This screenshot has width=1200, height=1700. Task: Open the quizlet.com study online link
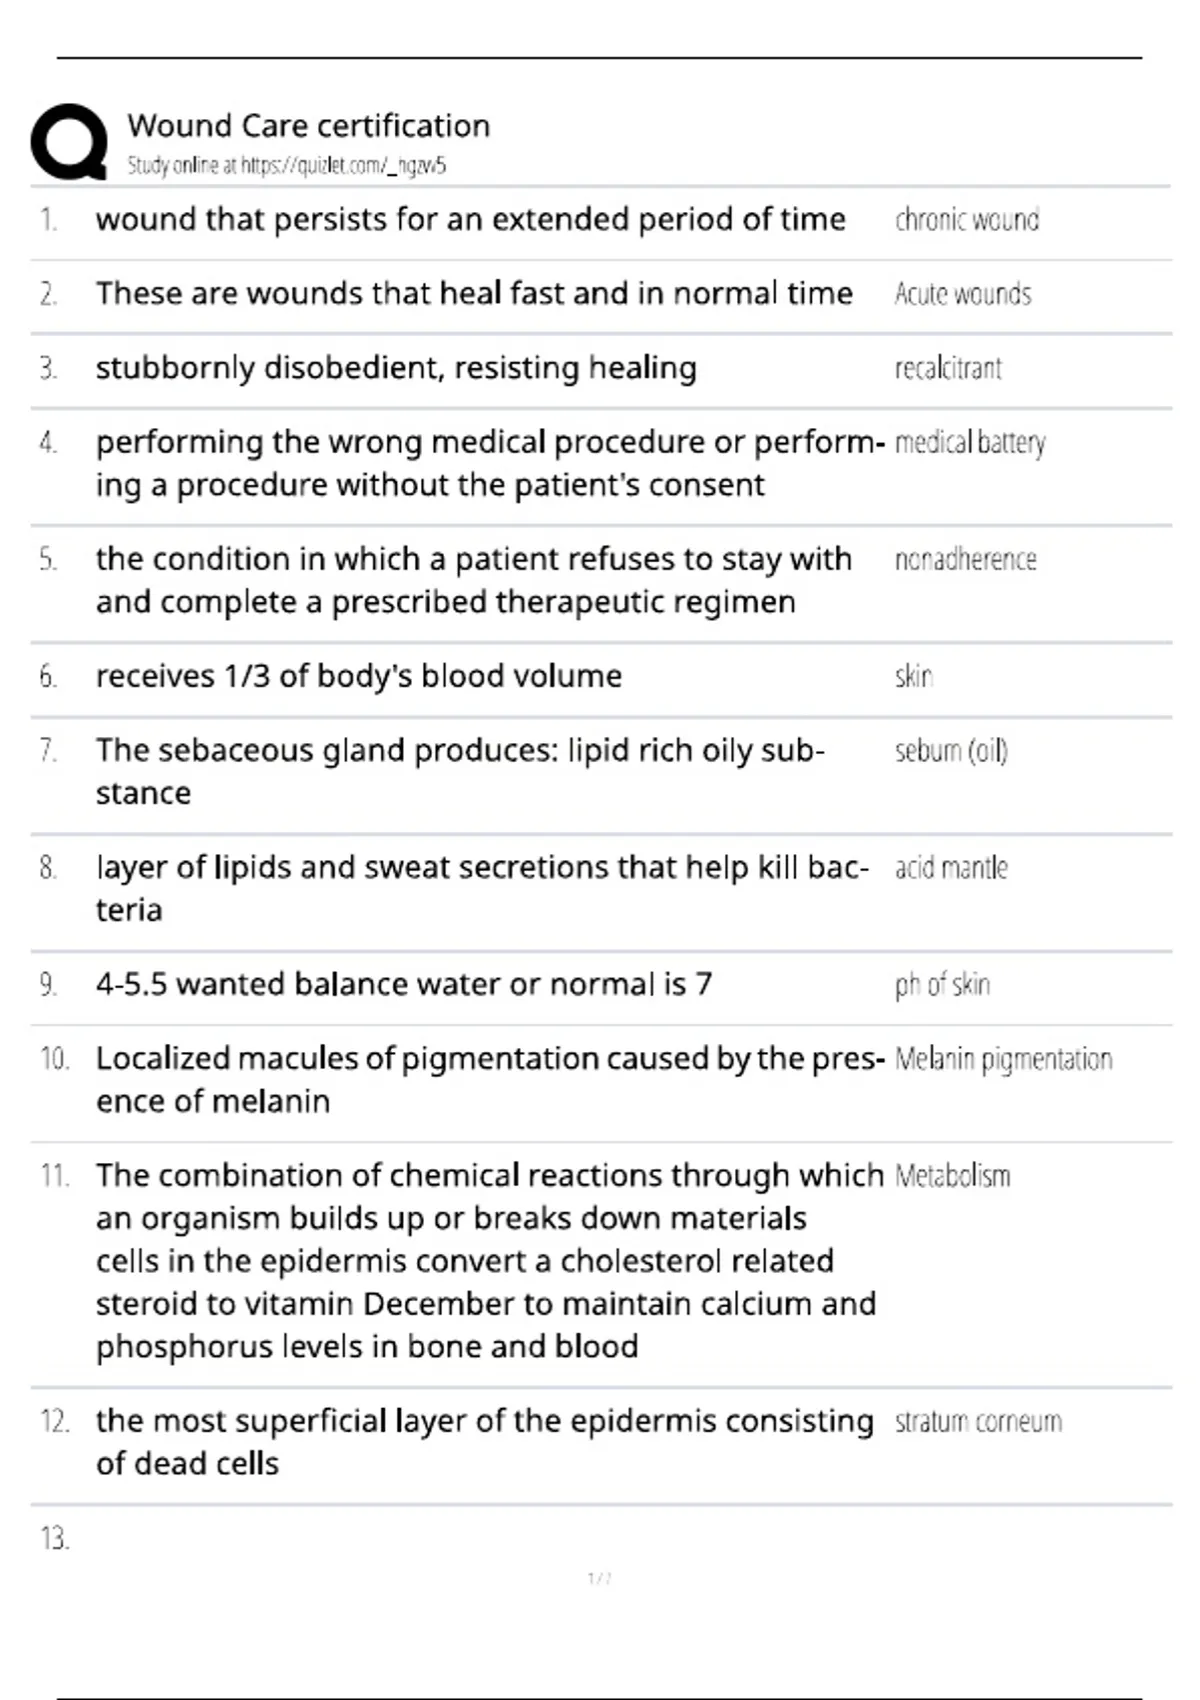pos(286,166)
